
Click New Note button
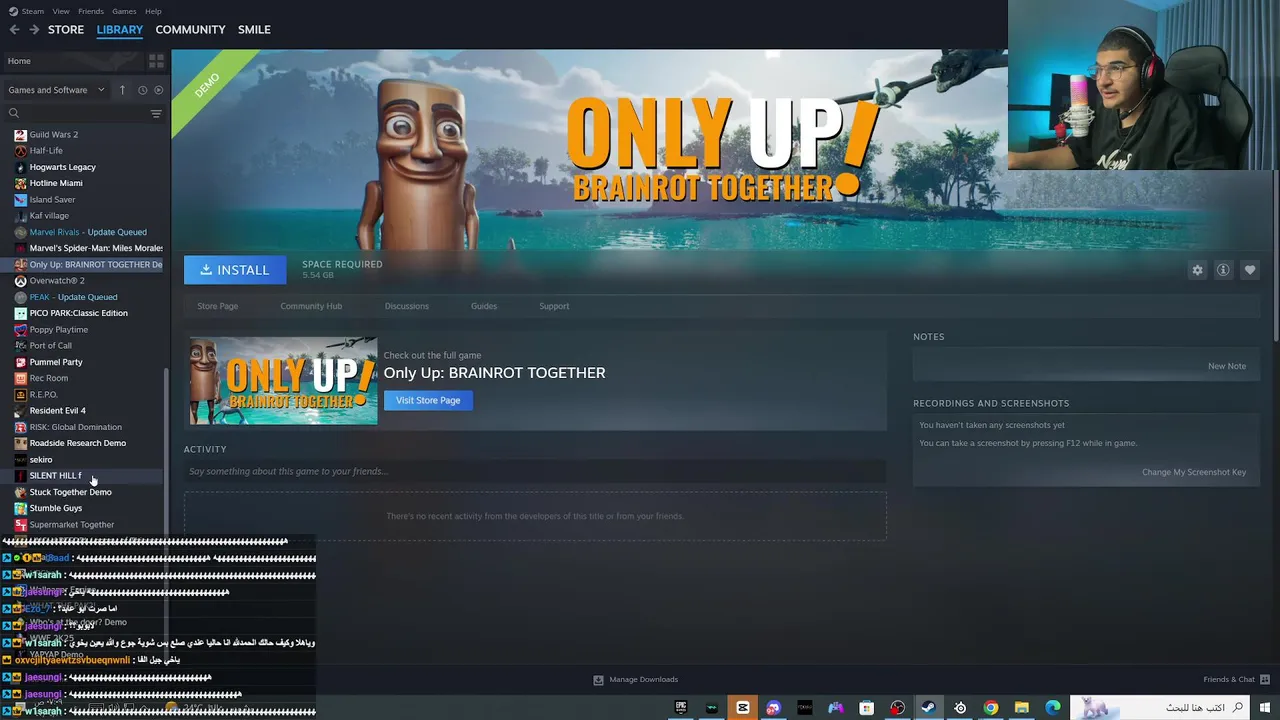1227,366
